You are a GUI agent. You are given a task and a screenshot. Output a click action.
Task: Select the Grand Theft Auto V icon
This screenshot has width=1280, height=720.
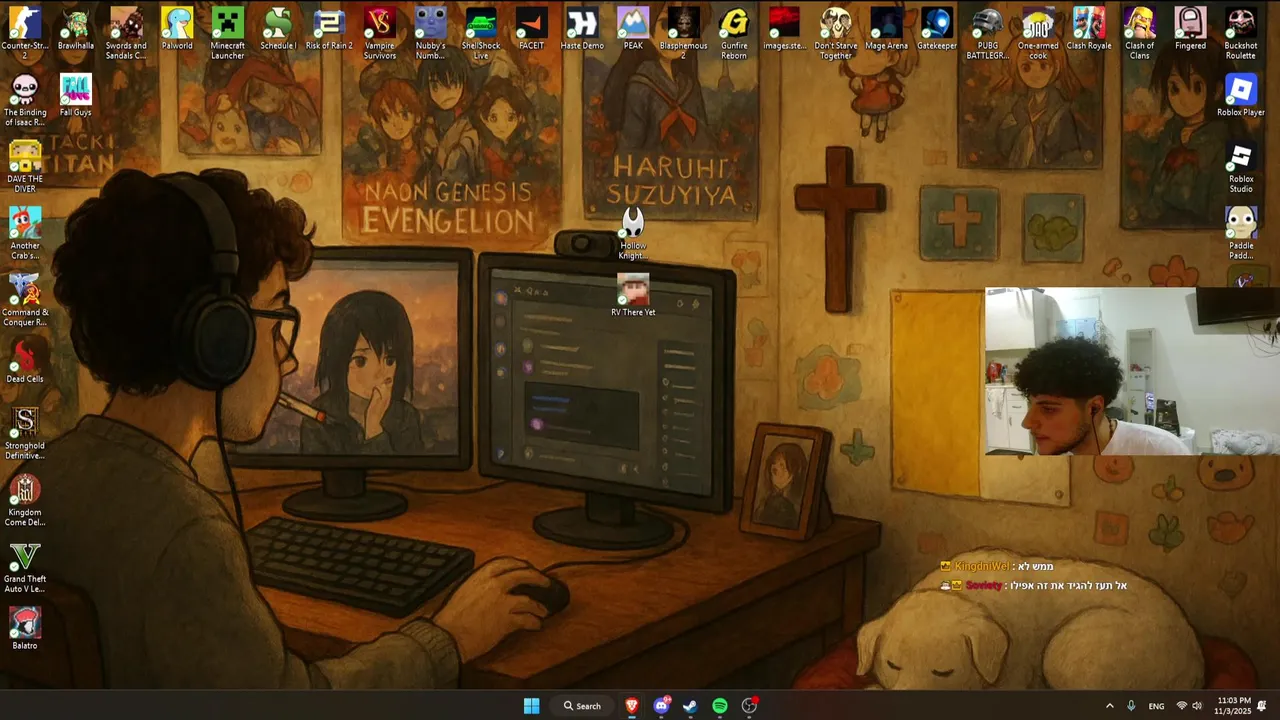click(25, 567)
